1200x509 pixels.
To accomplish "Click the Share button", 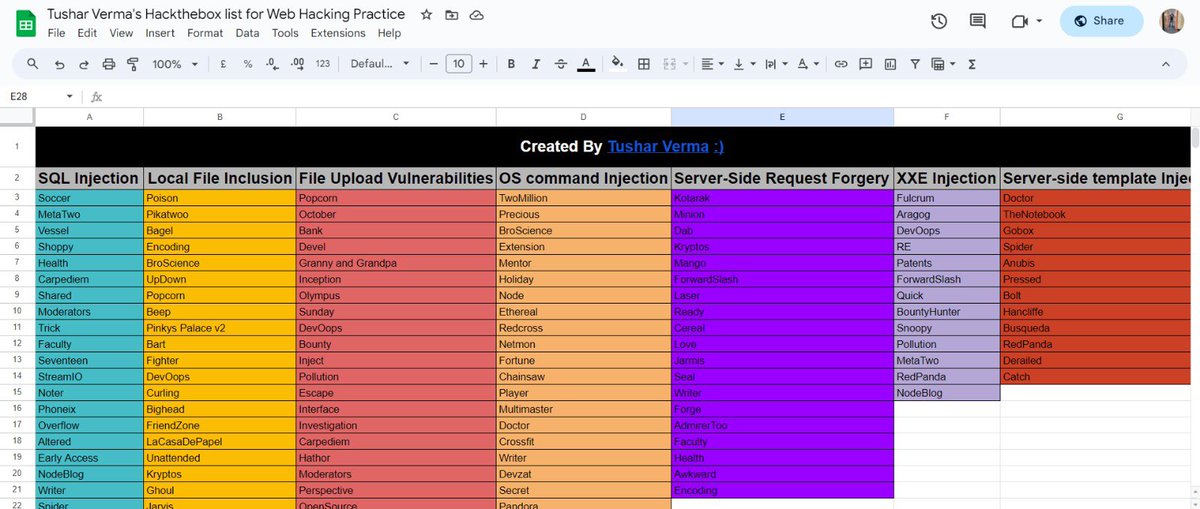I will [1101, 21].
